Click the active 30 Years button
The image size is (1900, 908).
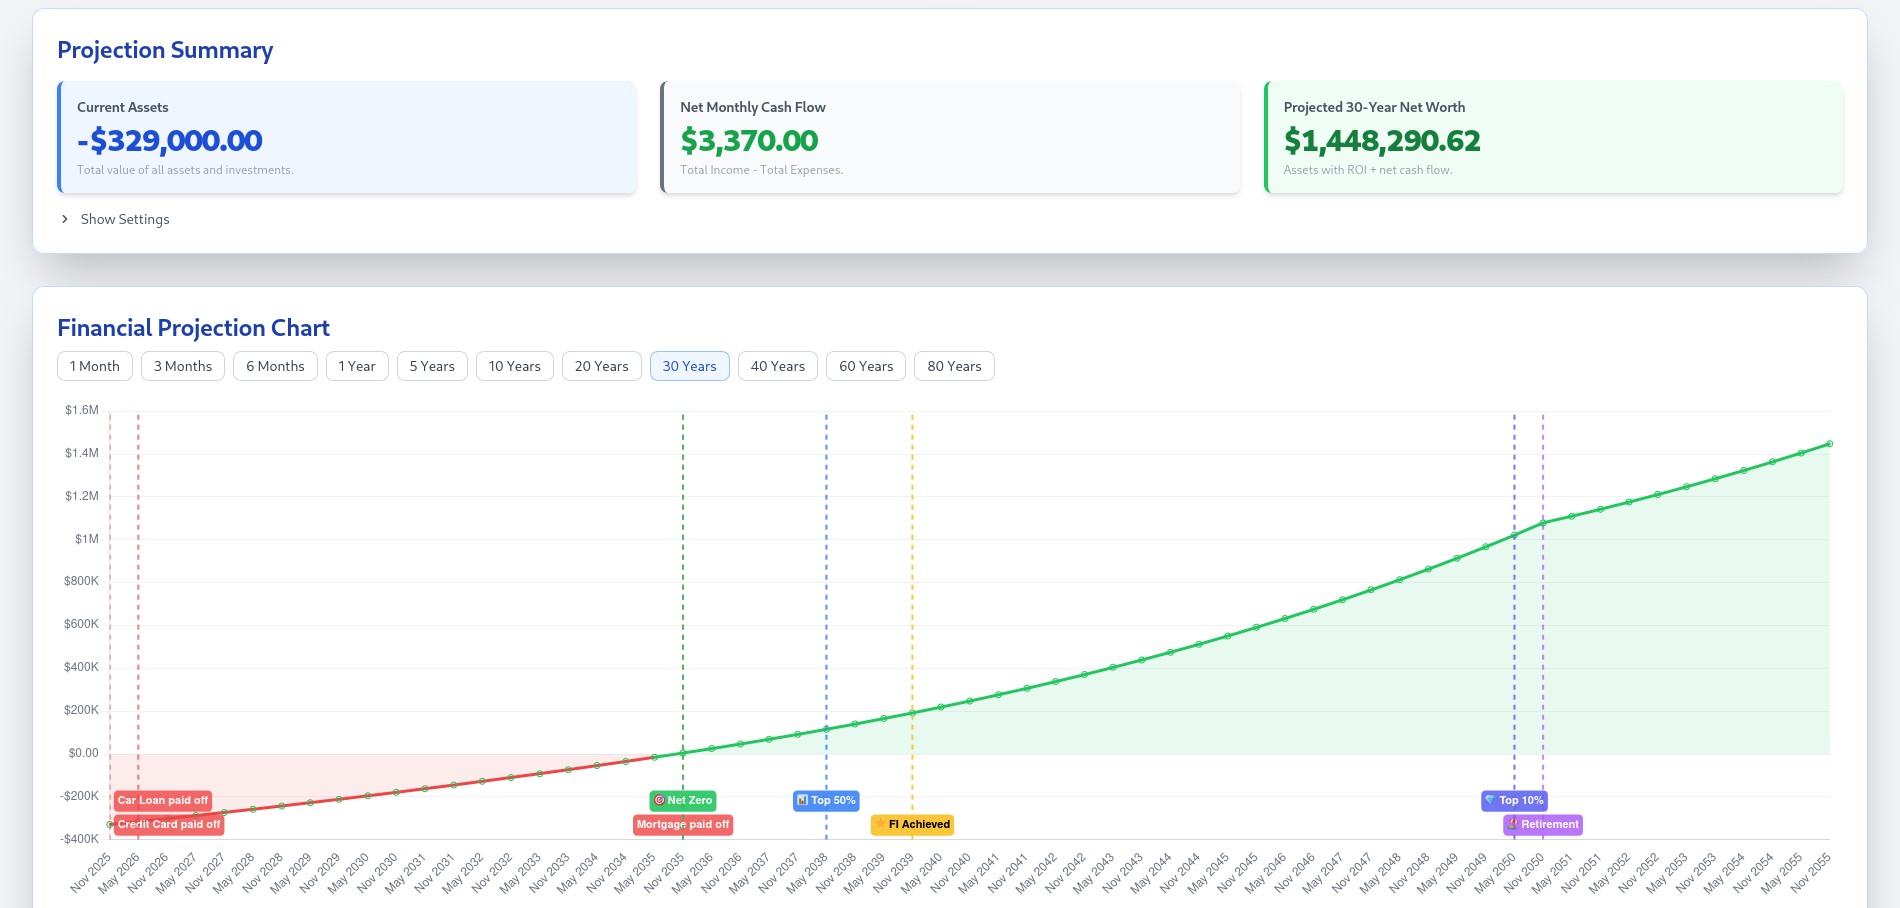[689, 366]
